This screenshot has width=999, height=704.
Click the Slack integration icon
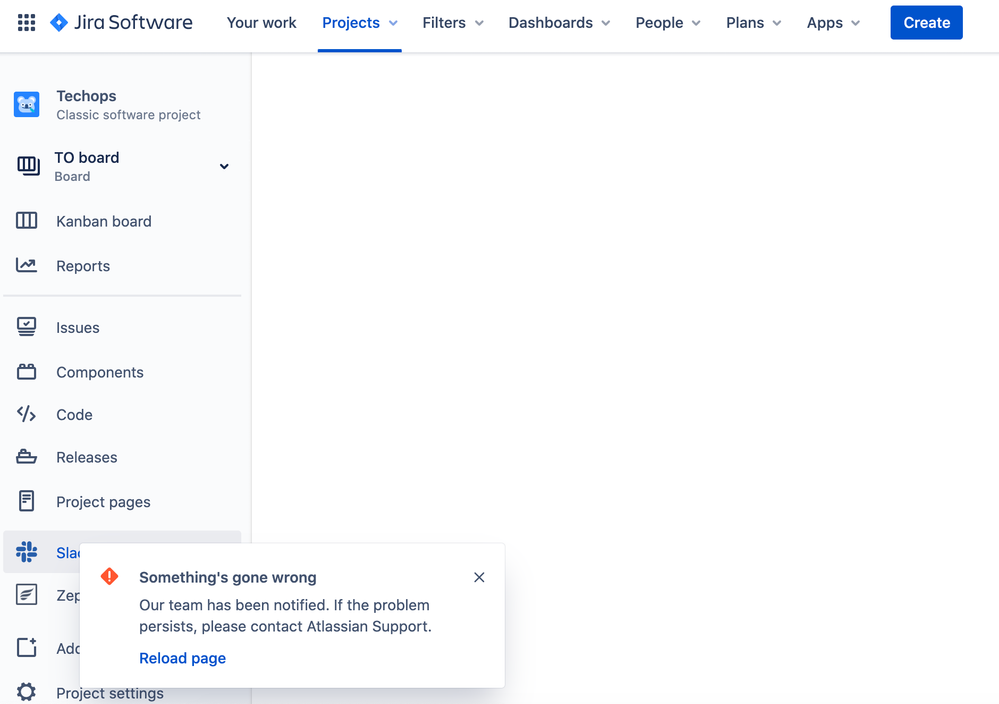coord(27,552)
